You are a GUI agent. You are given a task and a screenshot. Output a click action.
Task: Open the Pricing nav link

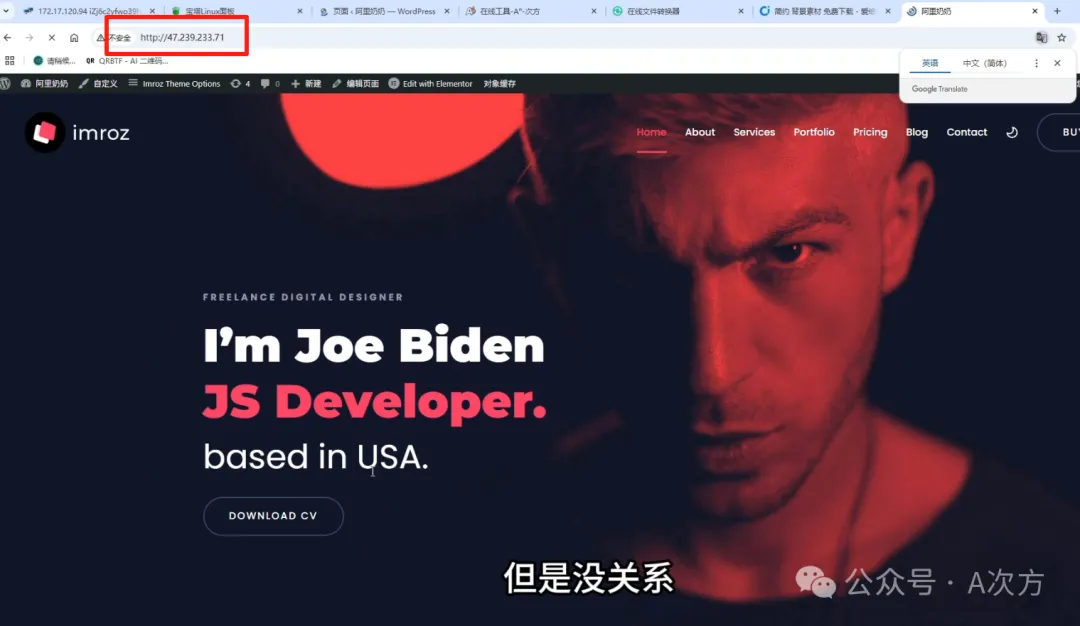[870, 132]
